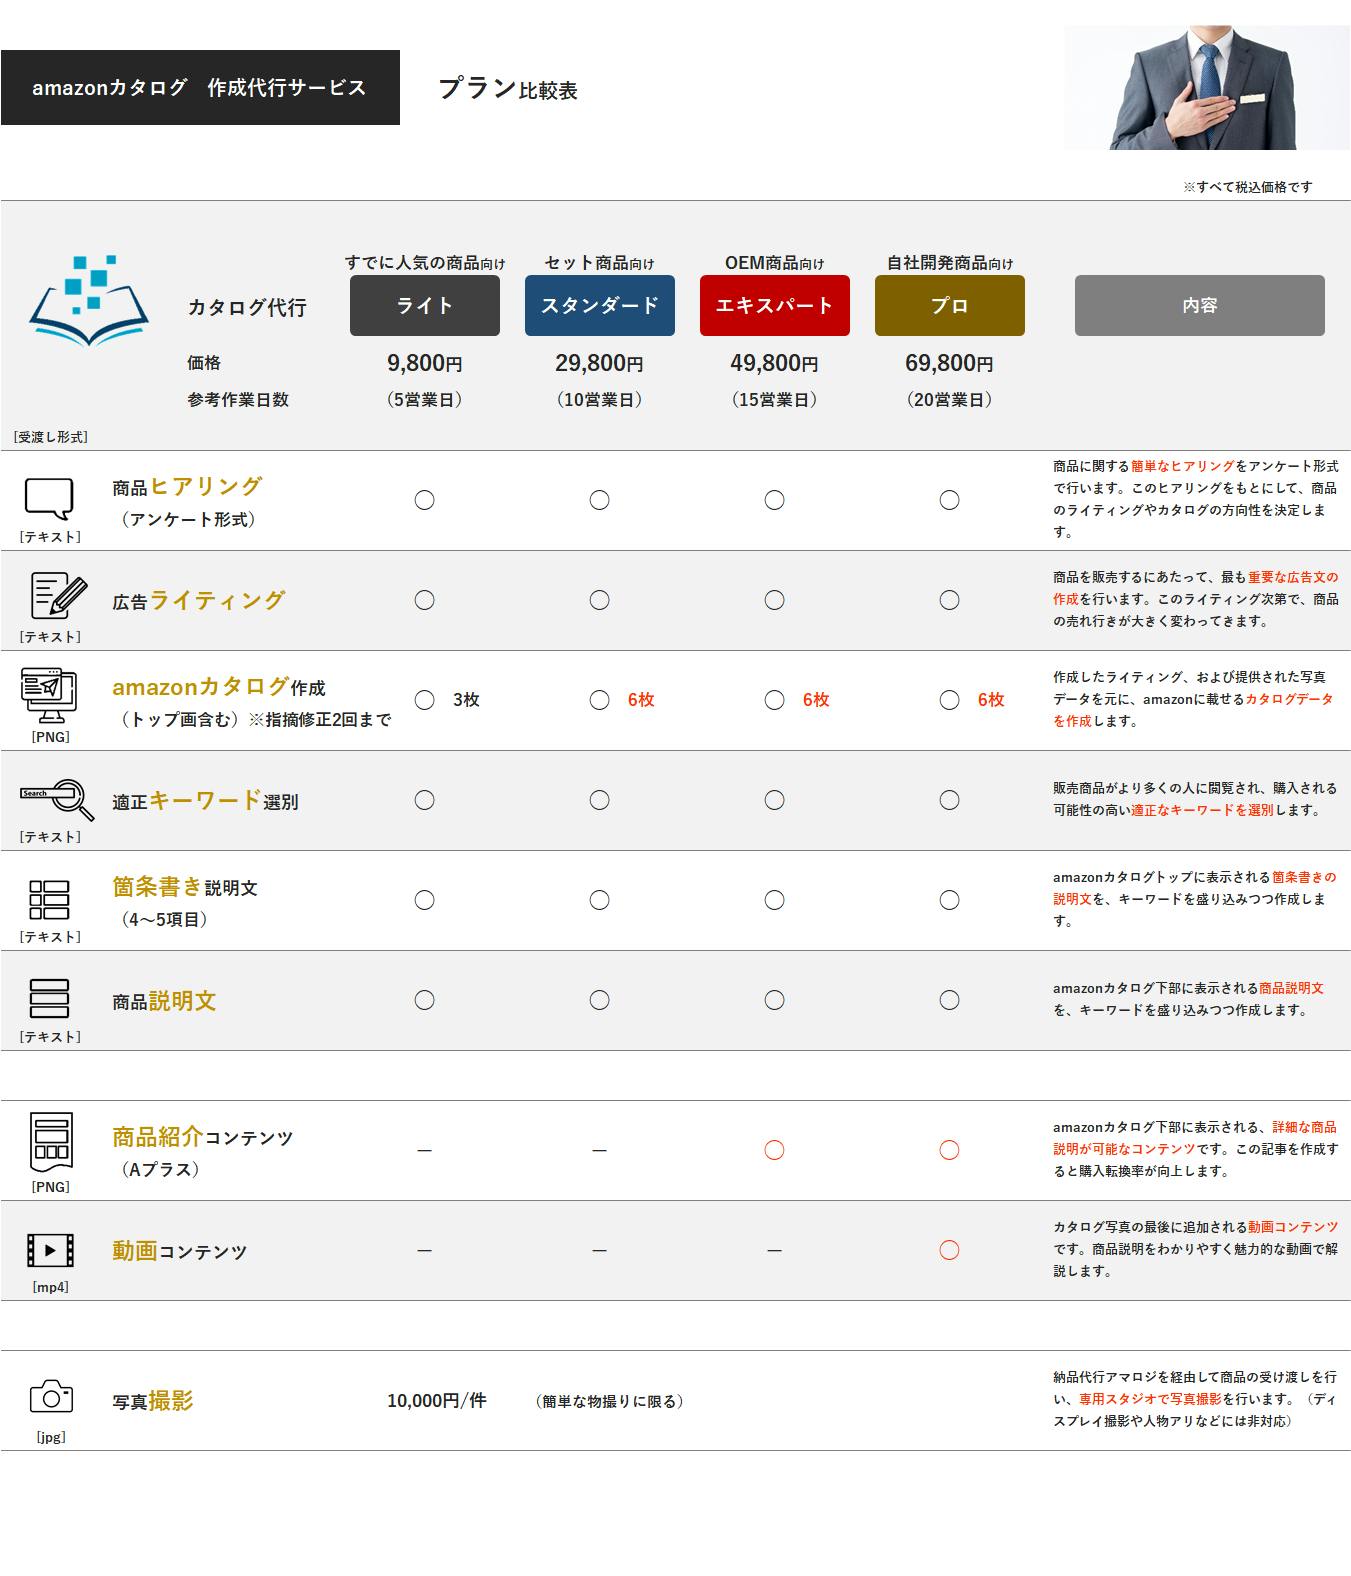Click the bulleted list description icon
The width and height of the screenshot is (1351, 1576).
tap(49, 899)
